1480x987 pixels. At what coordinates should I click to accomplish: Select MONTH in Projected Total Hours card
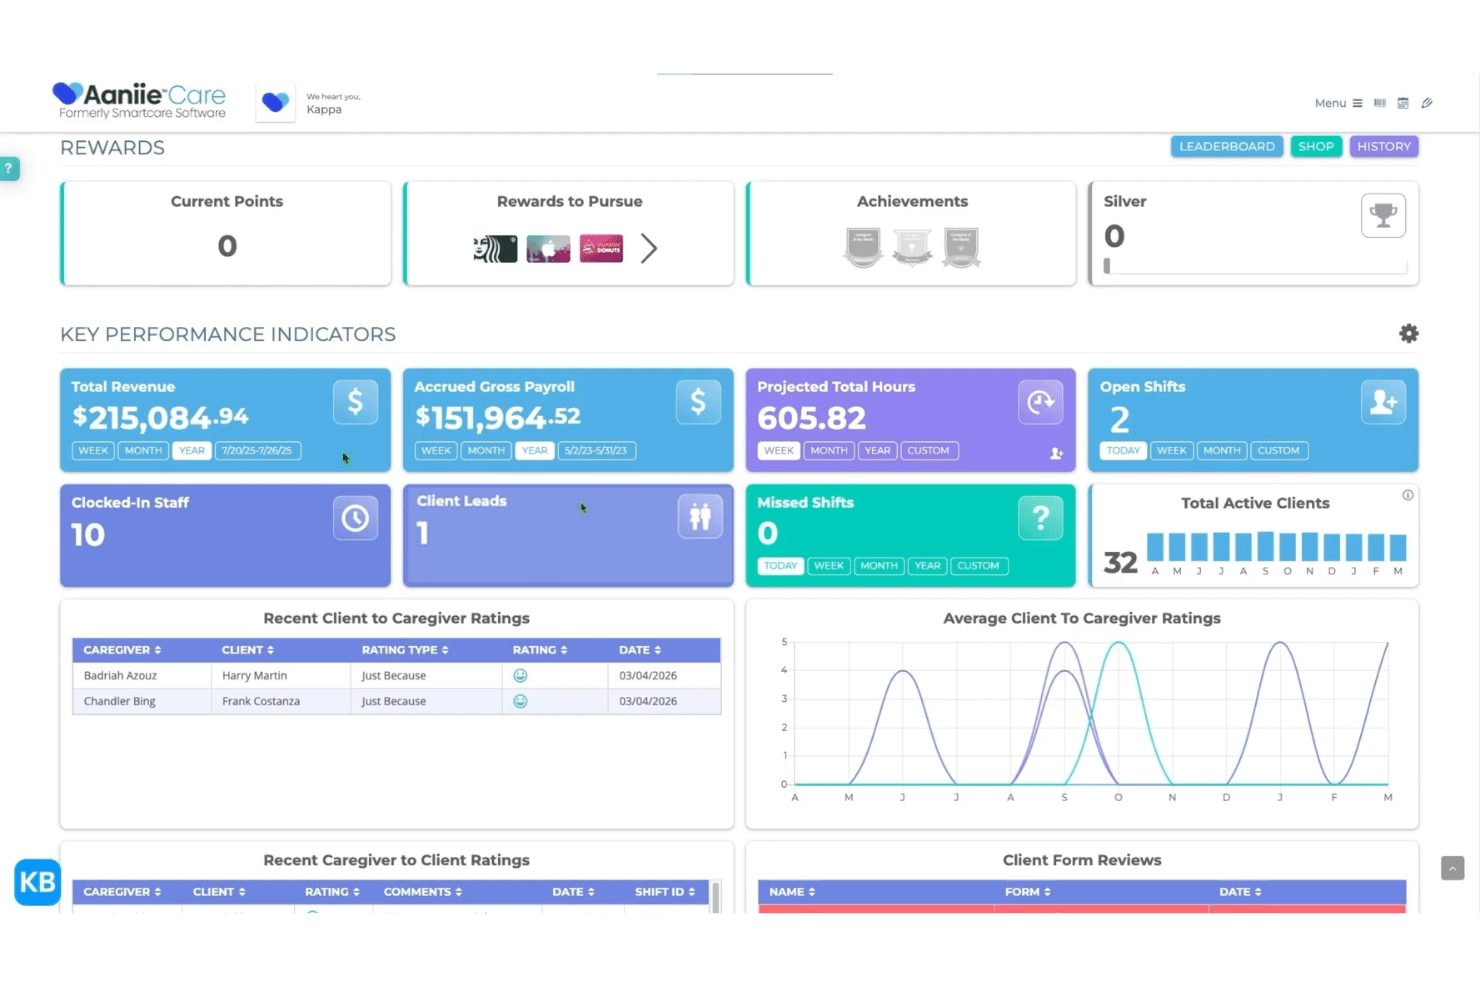click(829, 451)
